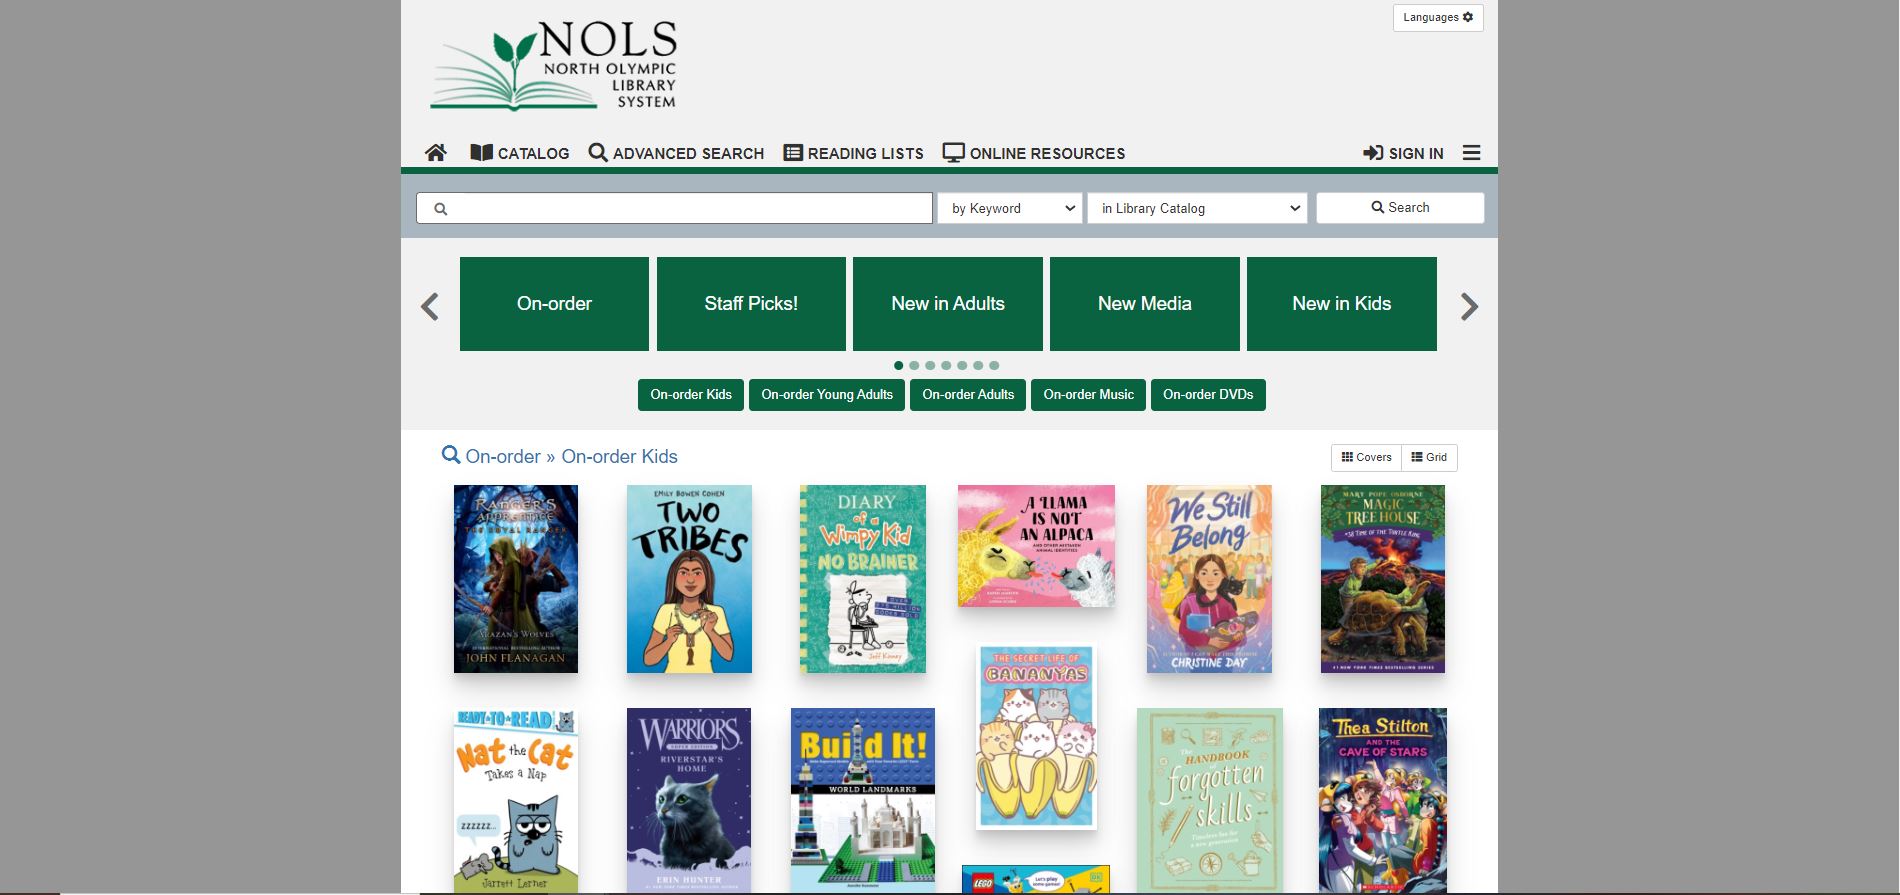
Task: Select the New Media category tile
Action: 1145,304
